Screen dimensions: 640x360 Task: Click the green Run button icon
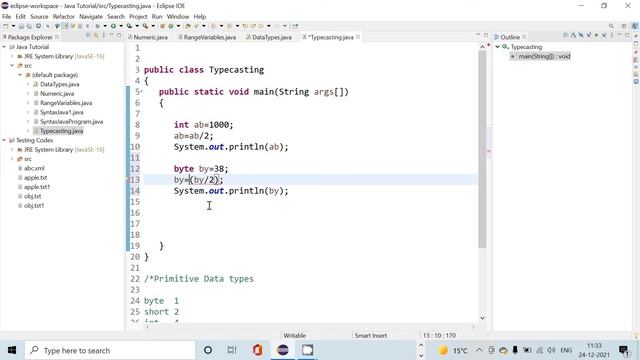click(113, 26)
